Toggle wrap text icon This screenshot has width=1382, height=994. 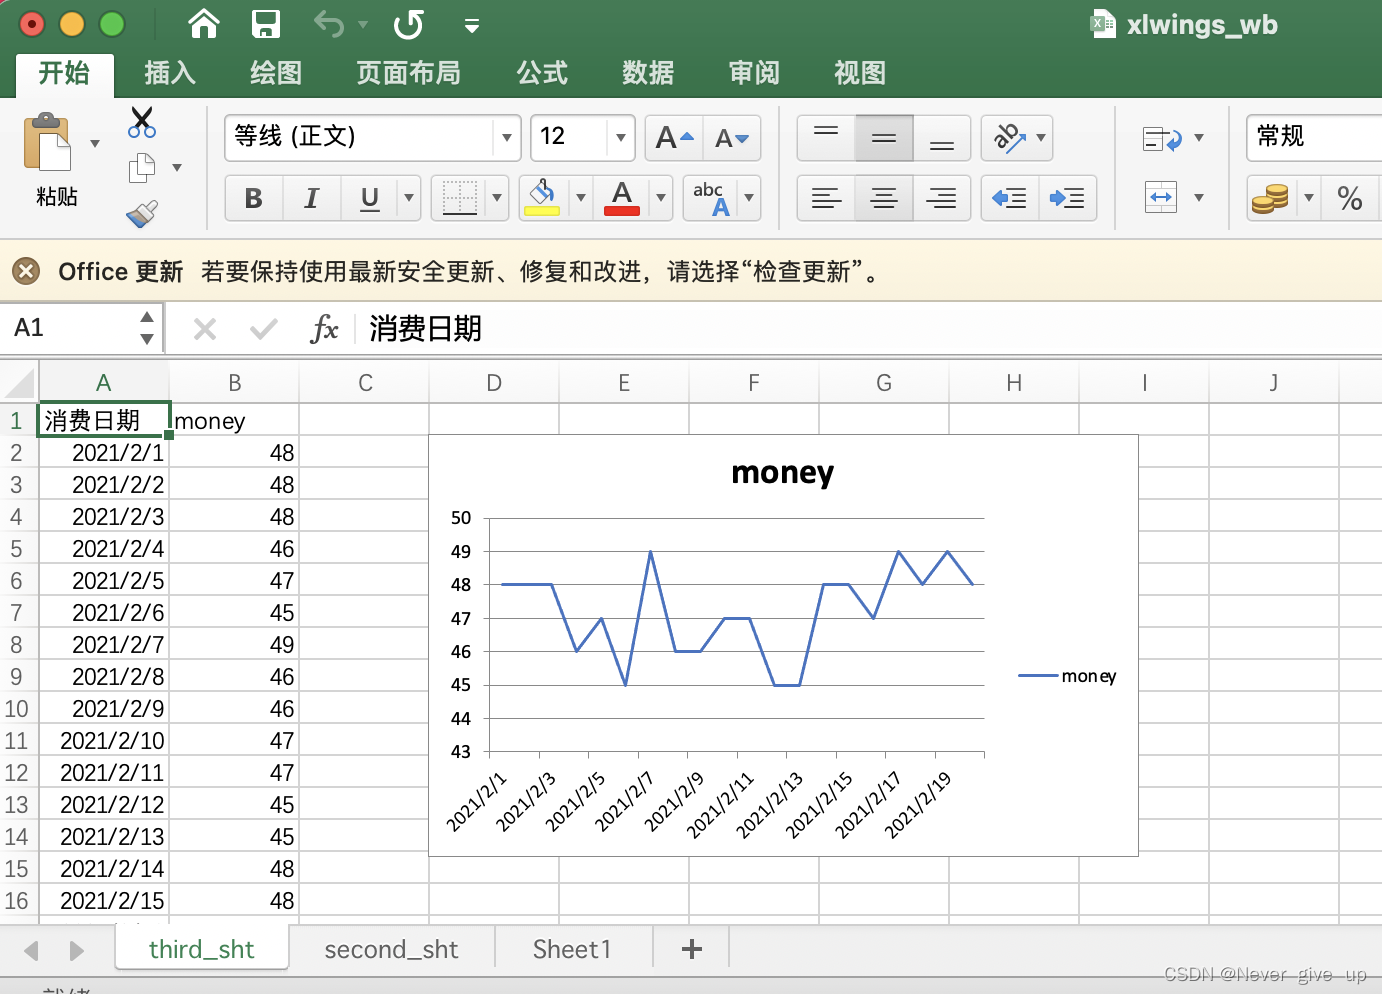click(1162, 139)
